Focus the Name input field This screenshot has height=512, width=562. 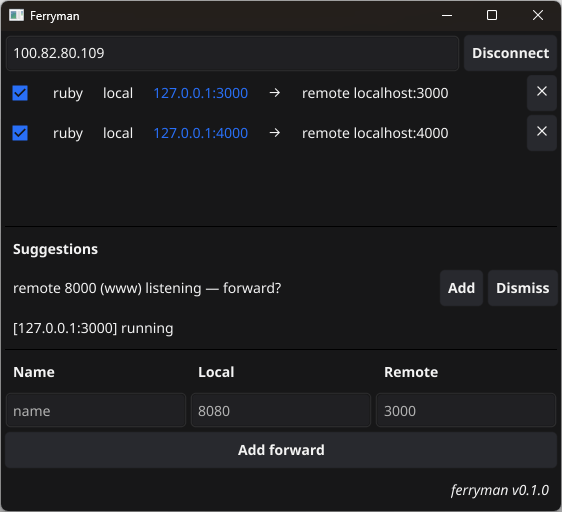point(96,410)
